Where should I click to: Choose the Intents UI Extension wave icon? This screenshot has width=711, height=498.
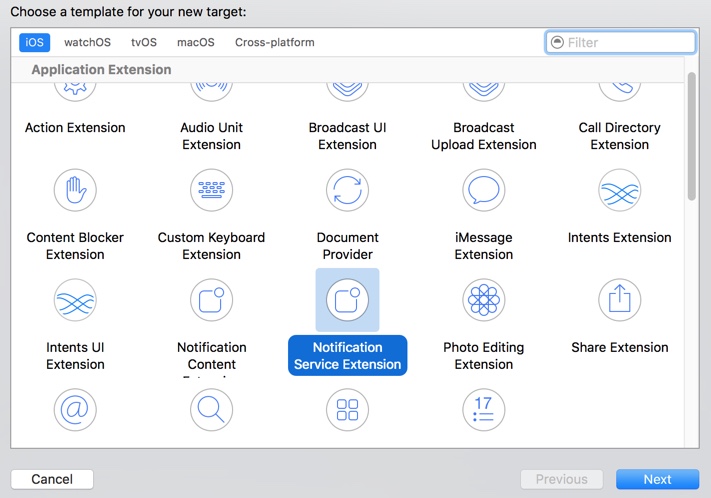point(75,300)
